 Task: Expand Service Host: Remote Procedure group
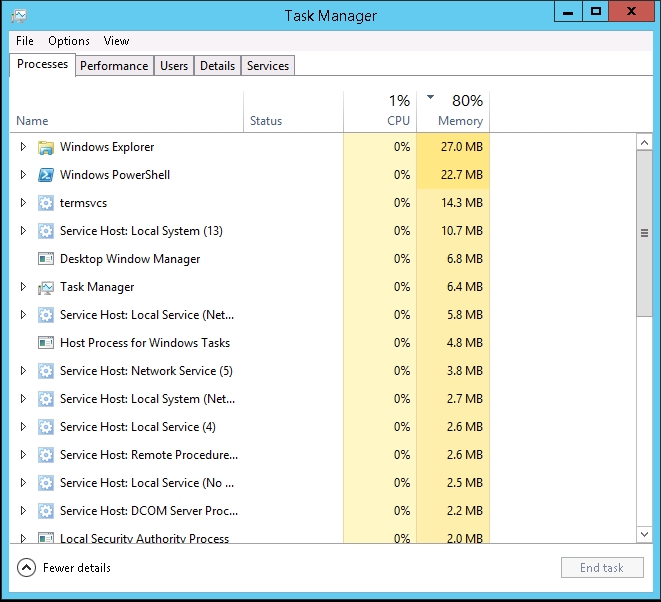23,454
